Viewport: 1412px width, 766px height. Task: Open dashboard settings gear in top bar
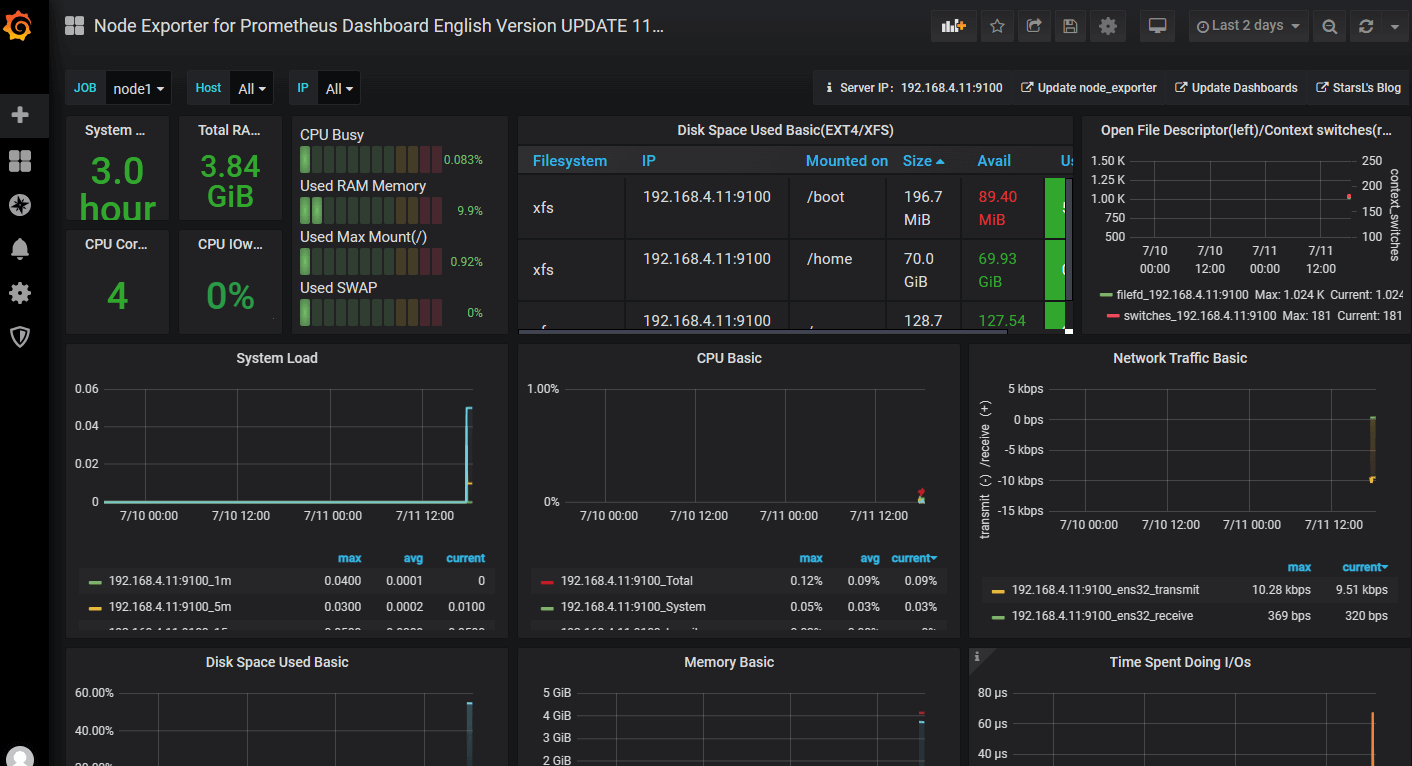(x=1107, y=27)
